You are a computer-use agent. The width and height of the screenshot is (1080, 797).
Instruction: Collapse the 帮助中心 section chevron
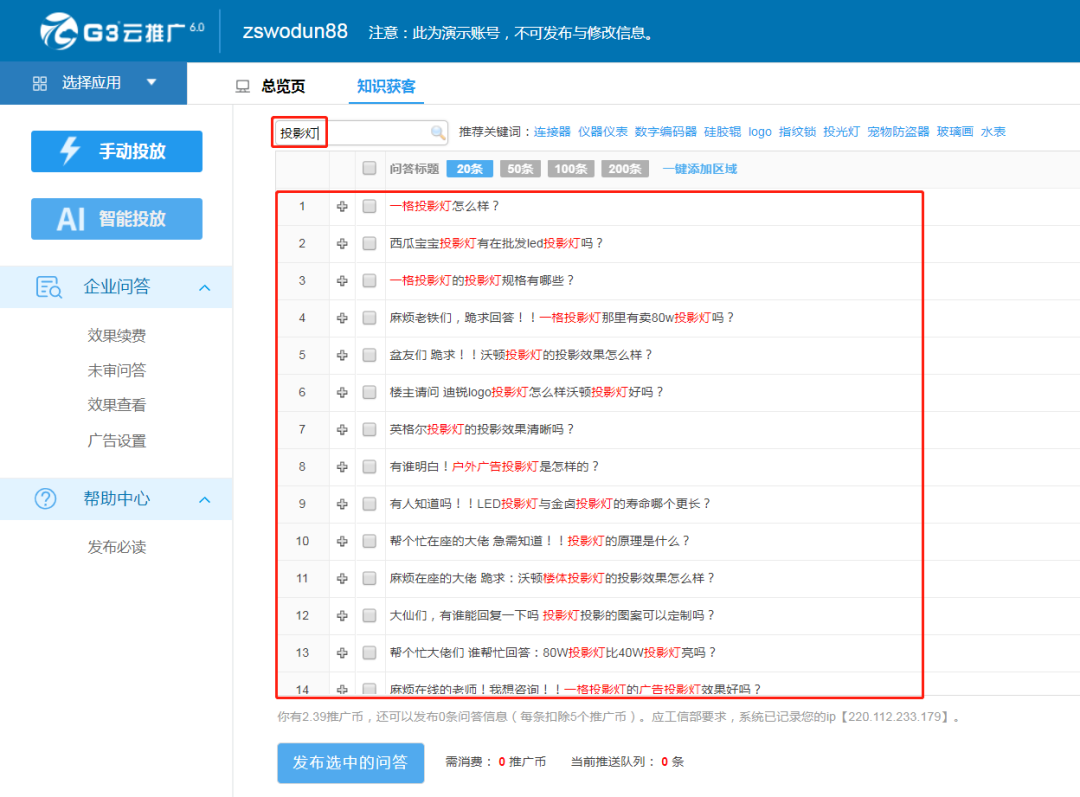[205, 500]
